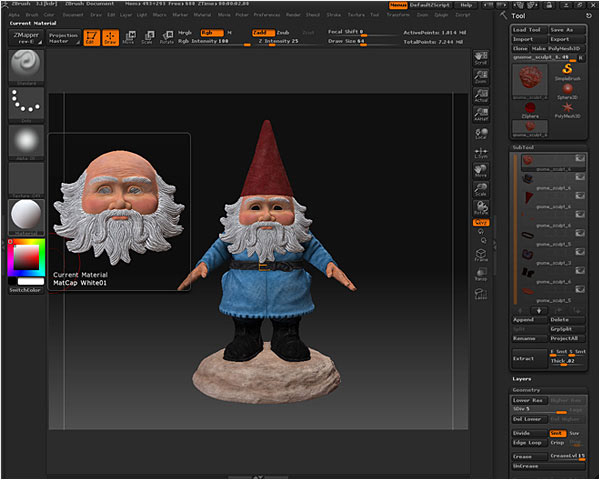The image size is (600, 480).
Task: Toggle the Mrgb paint mode
Action: point(185,33)
